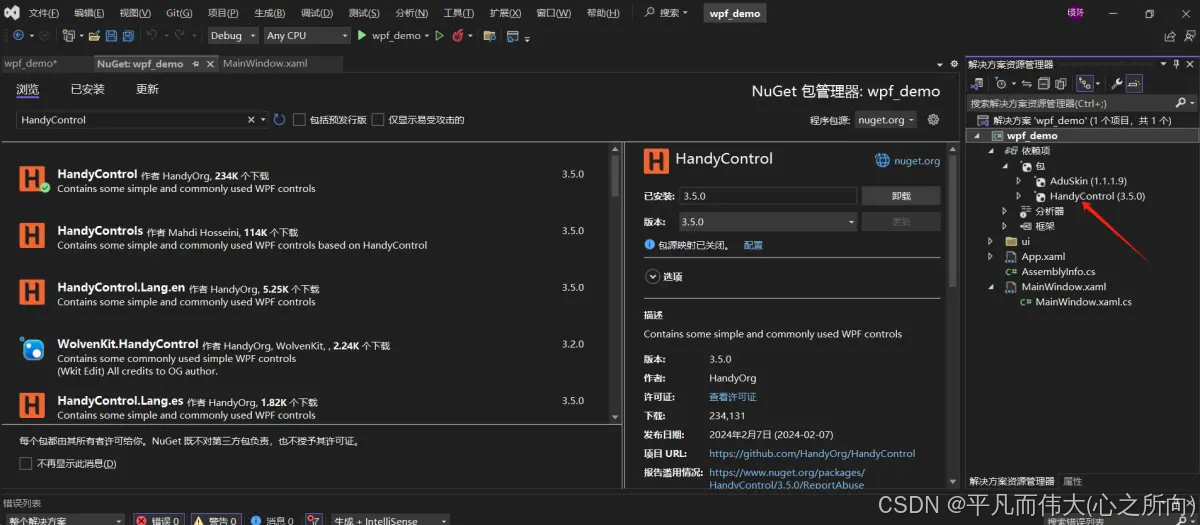Open the nuget.org link
This screenshot has height=525, width=1200.
[x=917, y=160]
